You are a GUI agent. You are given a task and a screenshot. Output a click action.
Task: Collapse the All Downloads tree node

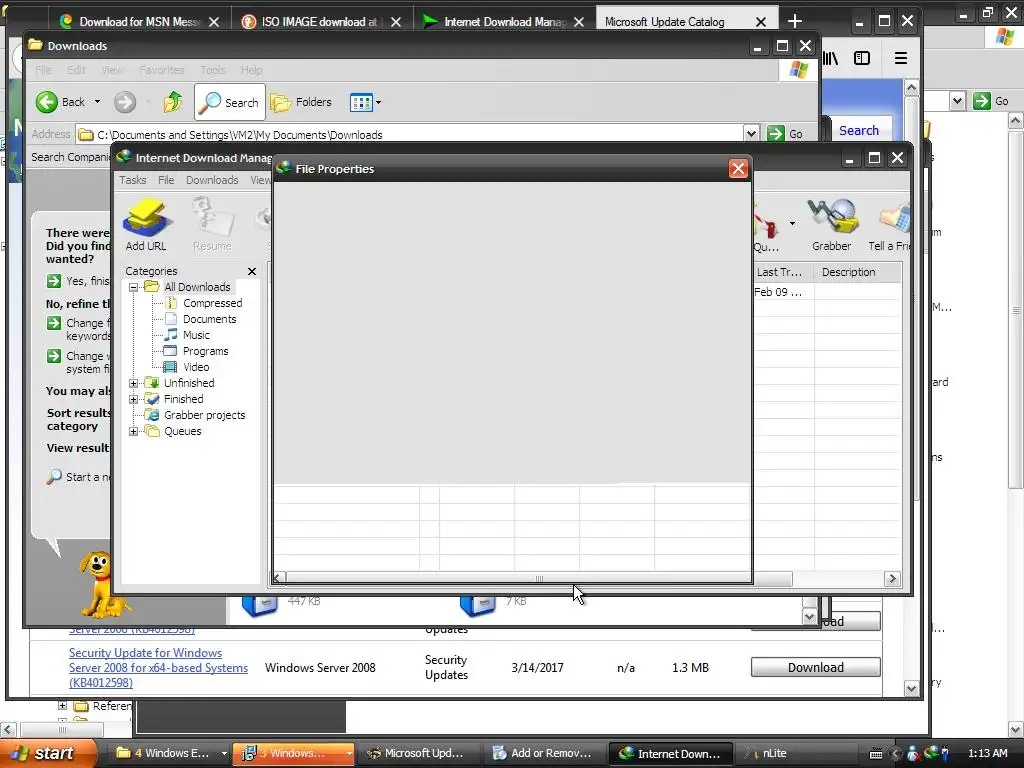pos(133,287)
